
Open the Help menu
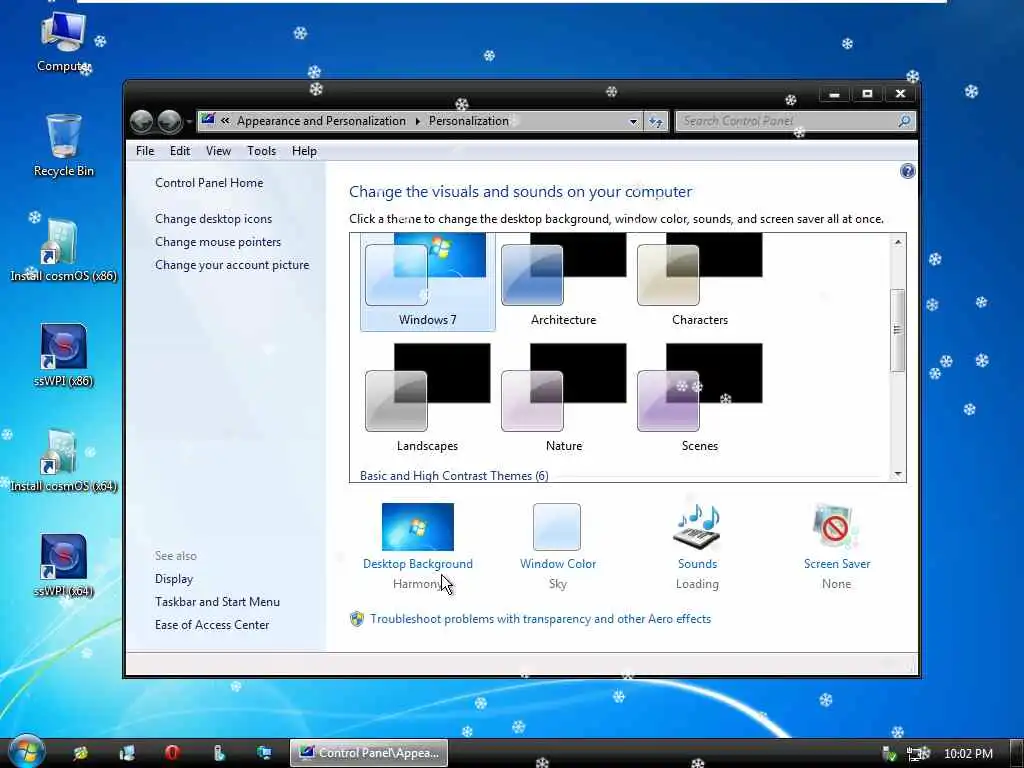click(x=304, y=151)
